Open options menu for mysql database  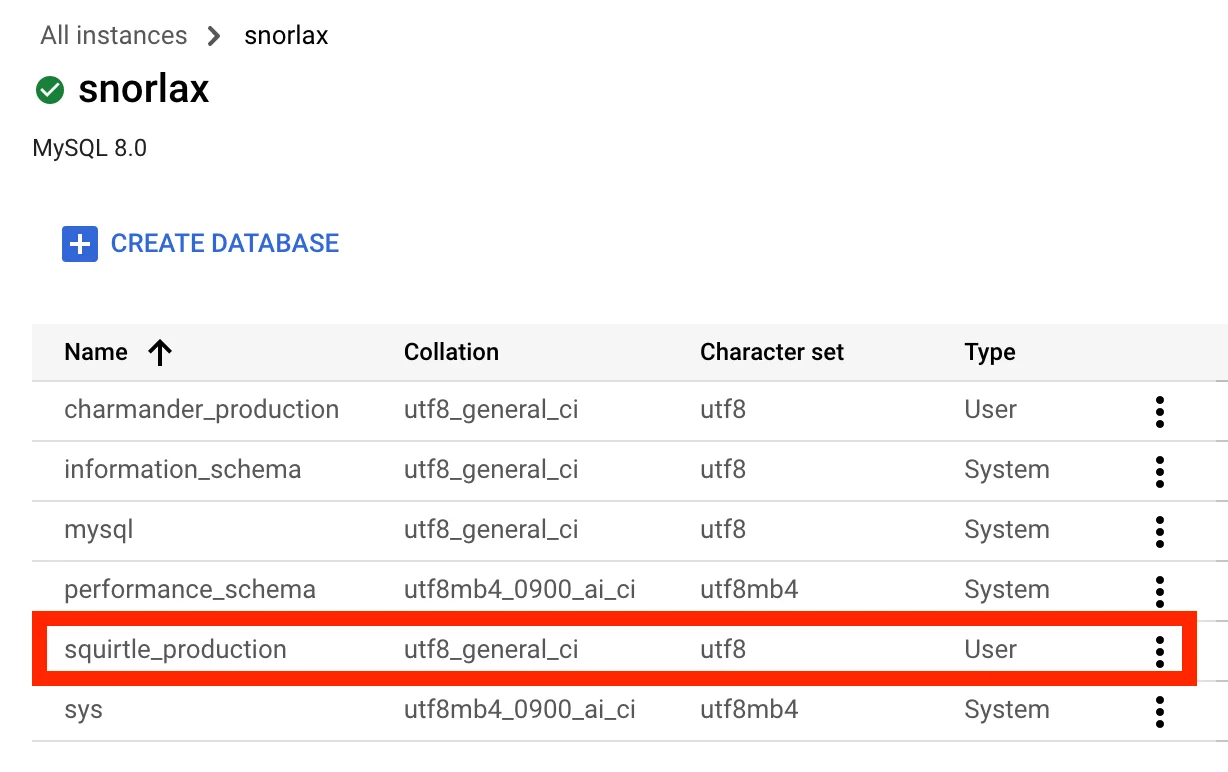pos(1159,531)
